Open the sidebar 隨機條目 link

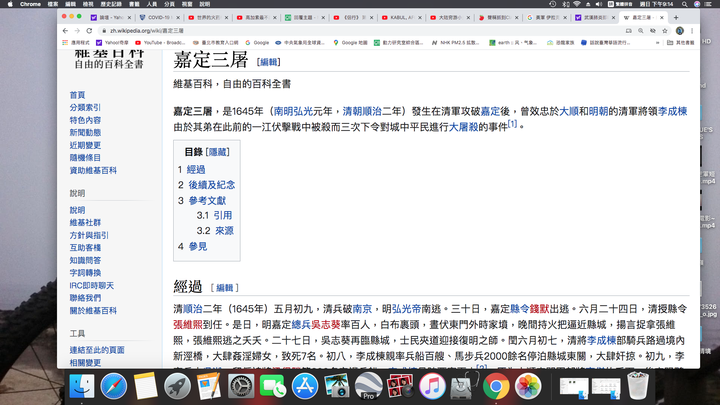[x=85, y=158]
